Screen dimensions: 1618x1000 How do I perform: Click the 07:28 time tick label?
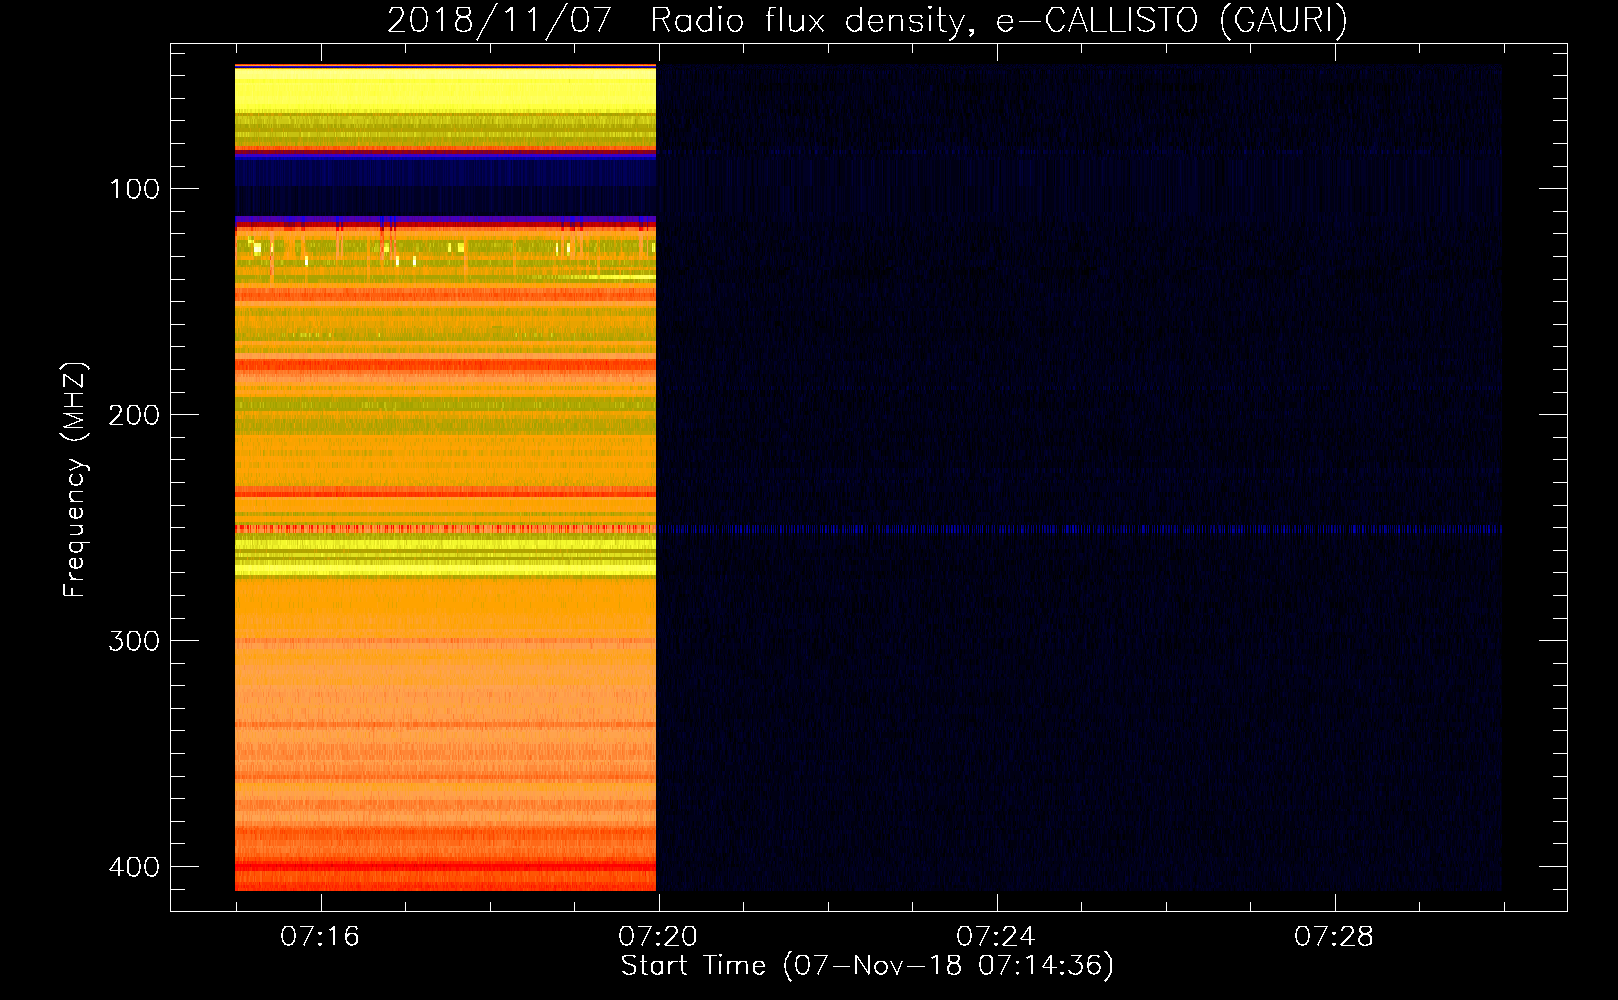pyautogui.click(x=1333, y=936)
